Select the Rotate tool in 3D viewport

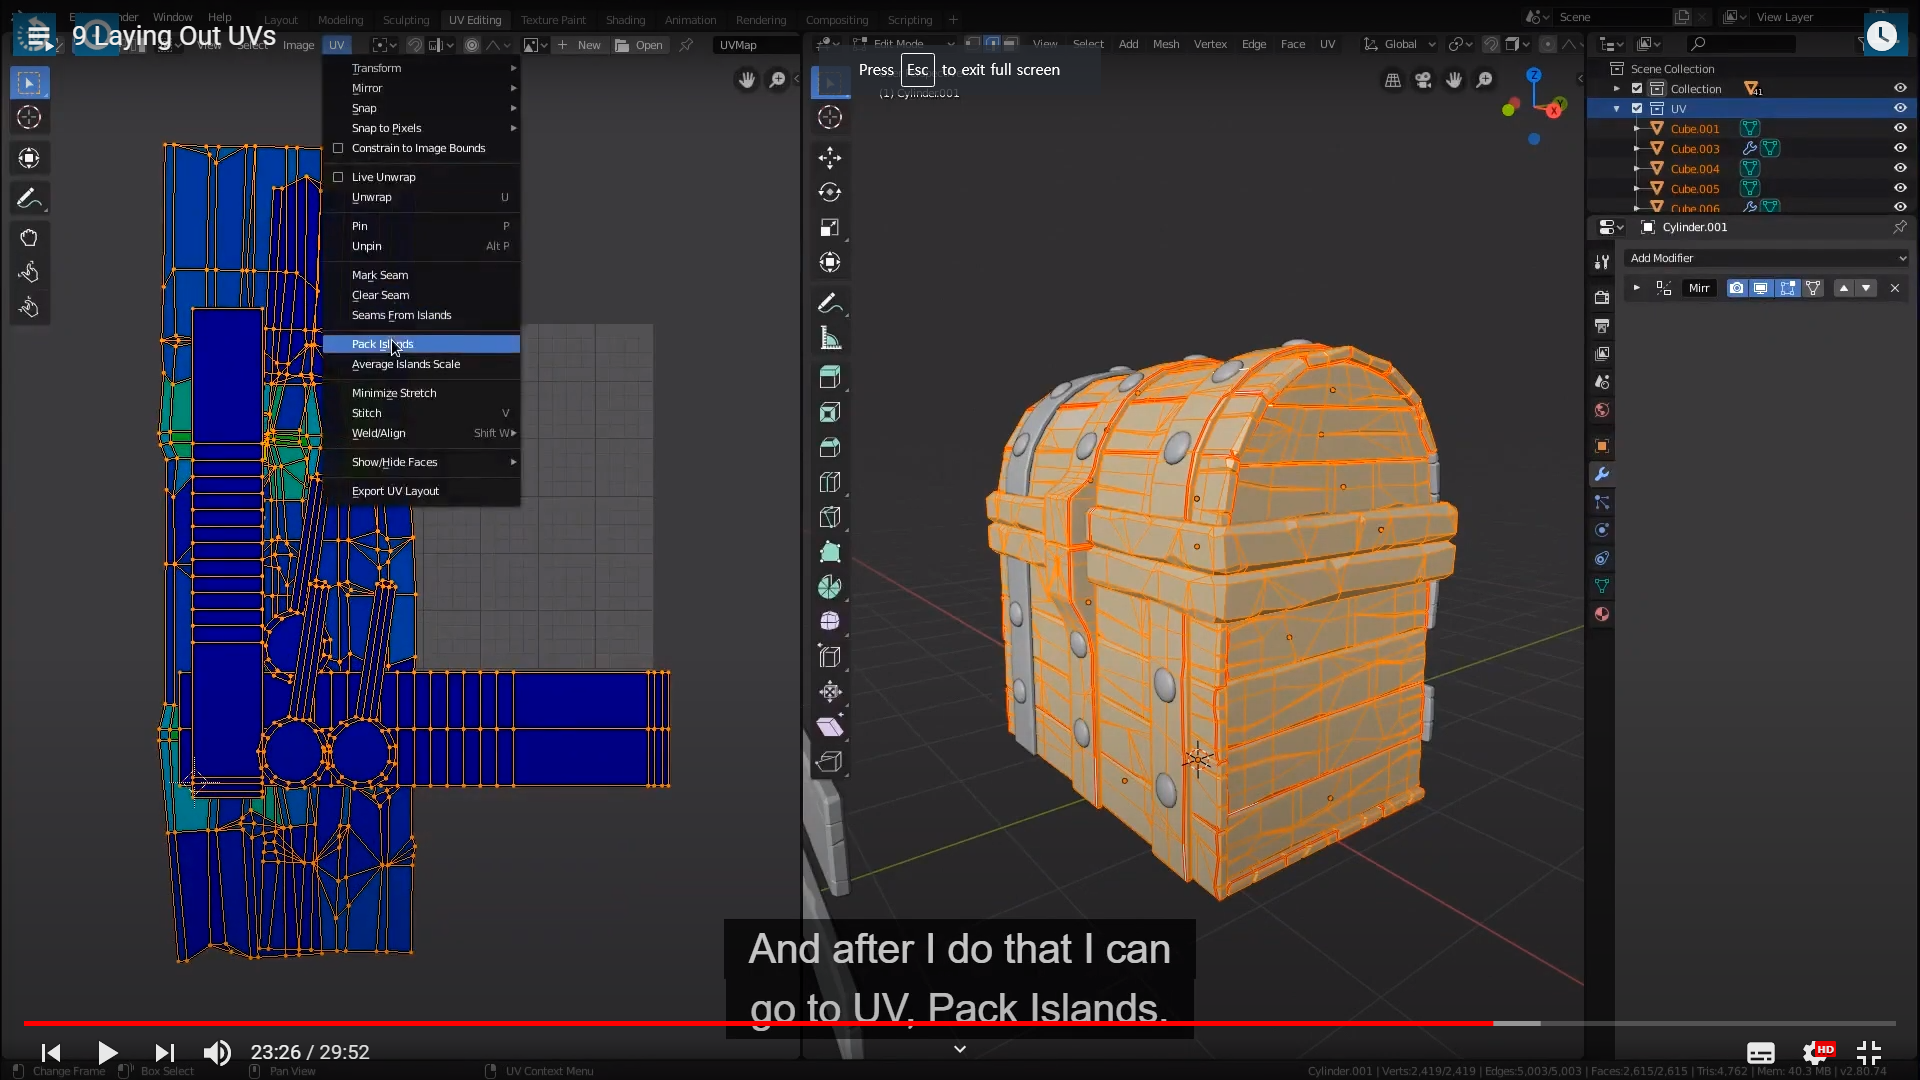coord(830,193)
